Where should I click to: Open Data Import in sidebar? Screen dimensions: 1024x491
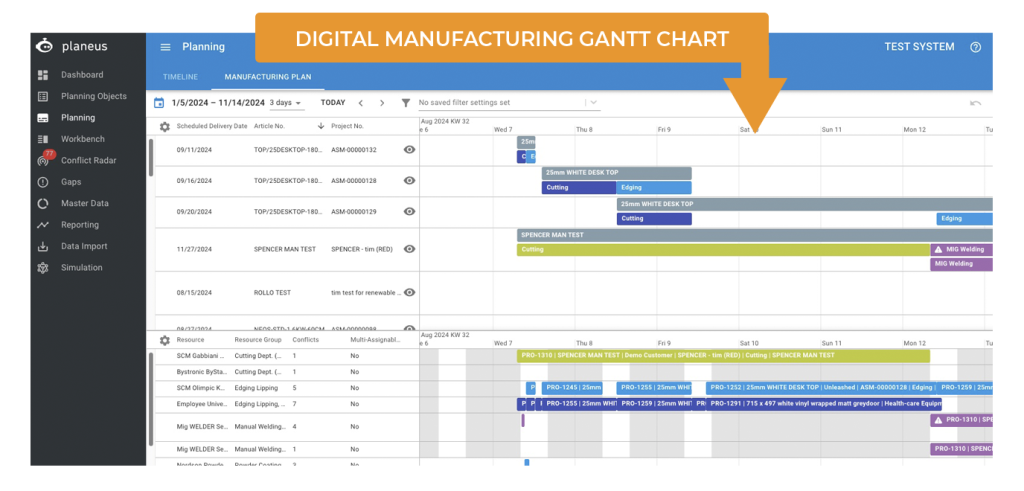[x=83, y=246]
